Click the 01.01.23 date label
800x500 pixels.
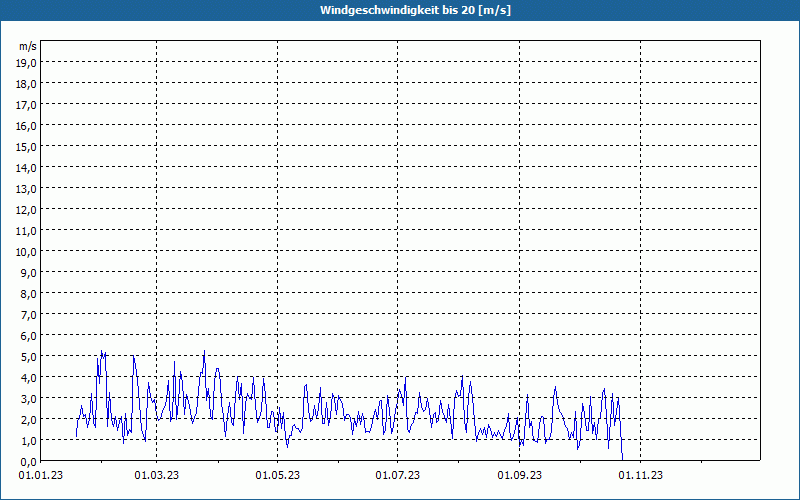click(x=41, y=476)
